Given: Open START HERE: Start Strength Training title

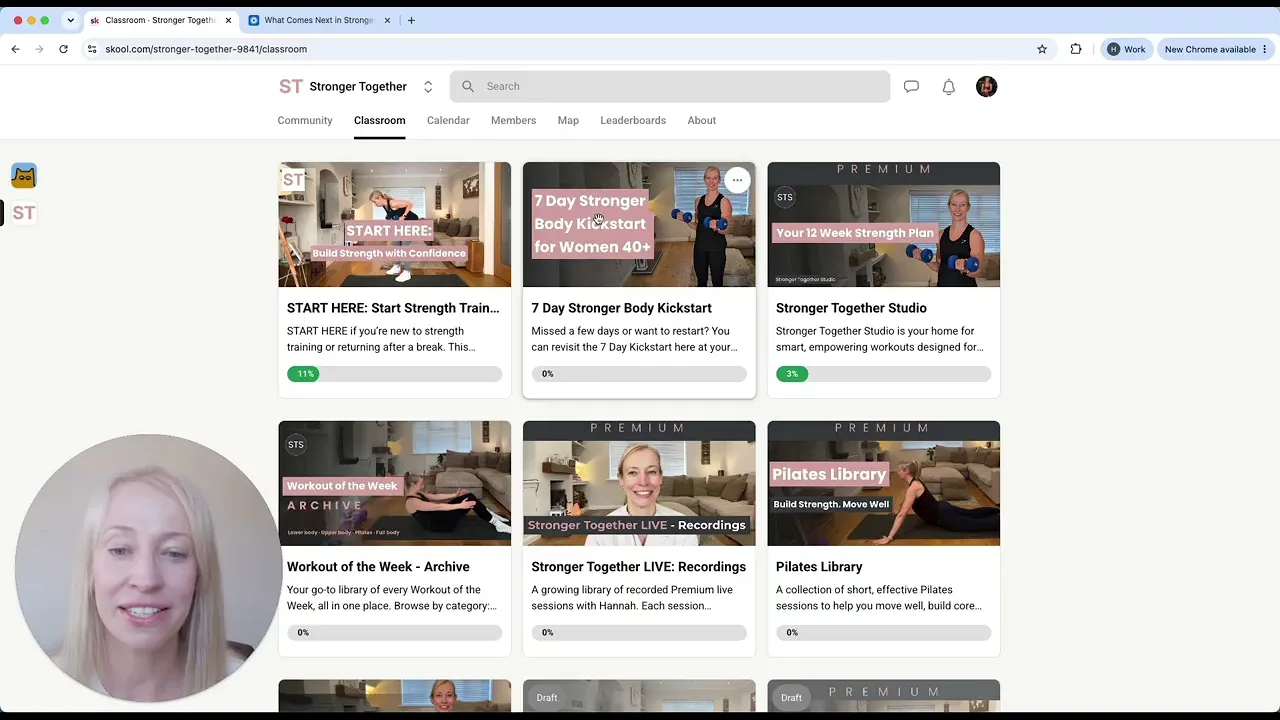Looking at the screenshot, I should pos(393,308).
